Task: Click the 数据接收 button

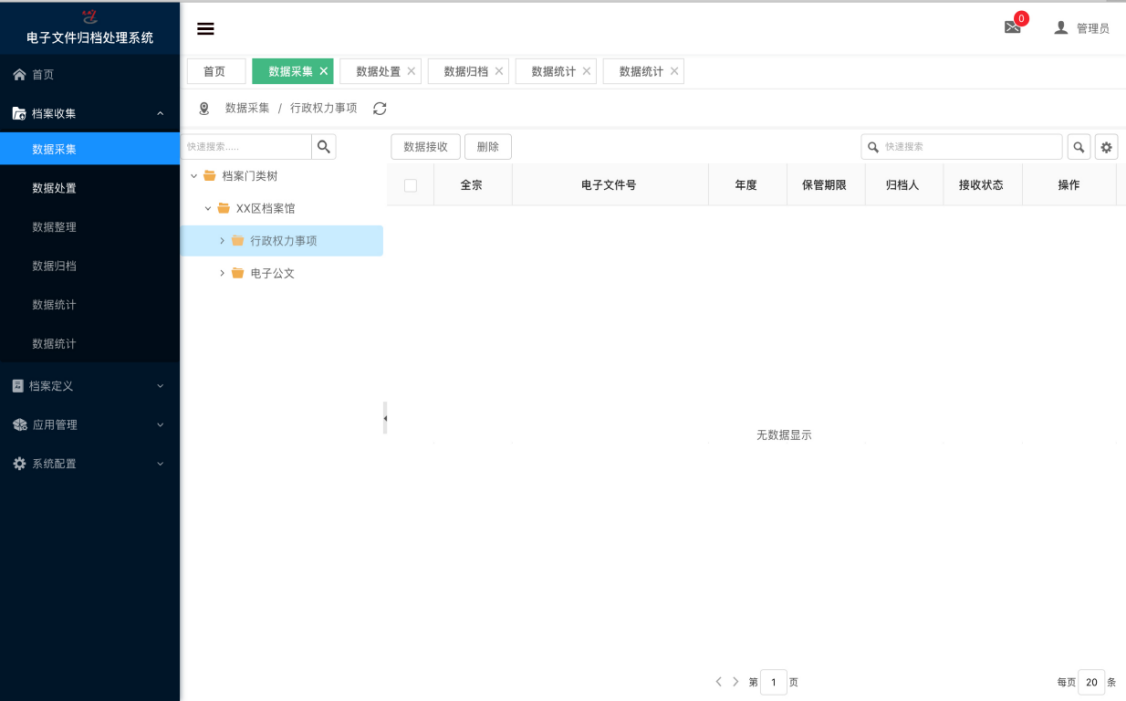Action: (x=424, y=146)
